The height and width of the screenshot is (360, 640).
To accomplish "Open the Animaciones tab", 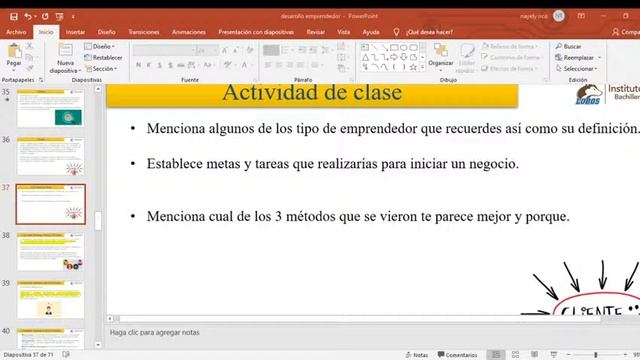I will point(189,32).
